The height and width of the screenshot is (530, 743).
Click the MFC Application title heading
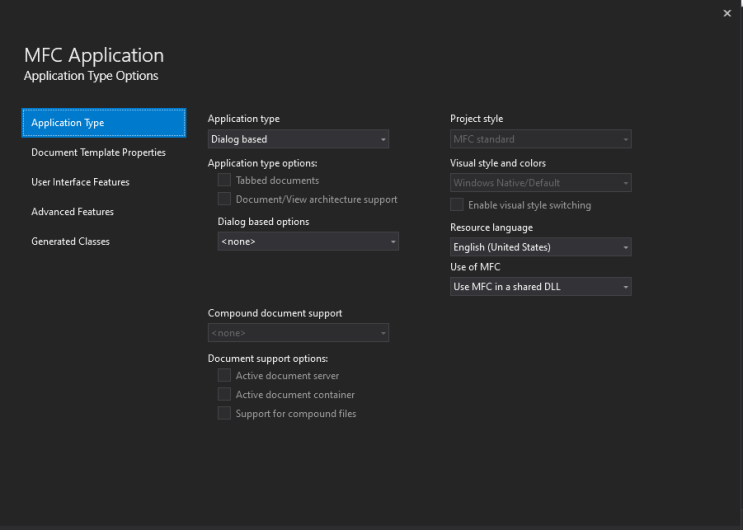tap(93, 56)
